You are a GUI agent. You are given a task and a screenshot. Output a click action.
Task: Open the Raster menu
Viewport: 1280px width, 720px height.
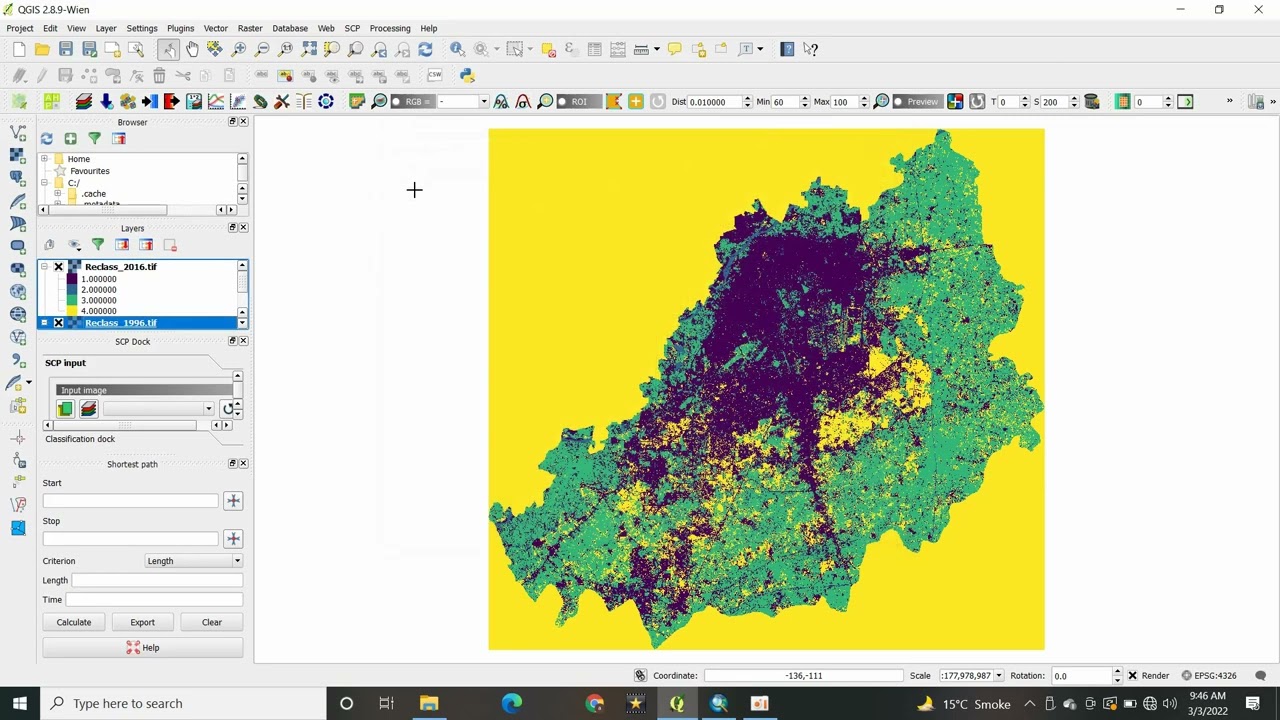click(x=250, y=28)
